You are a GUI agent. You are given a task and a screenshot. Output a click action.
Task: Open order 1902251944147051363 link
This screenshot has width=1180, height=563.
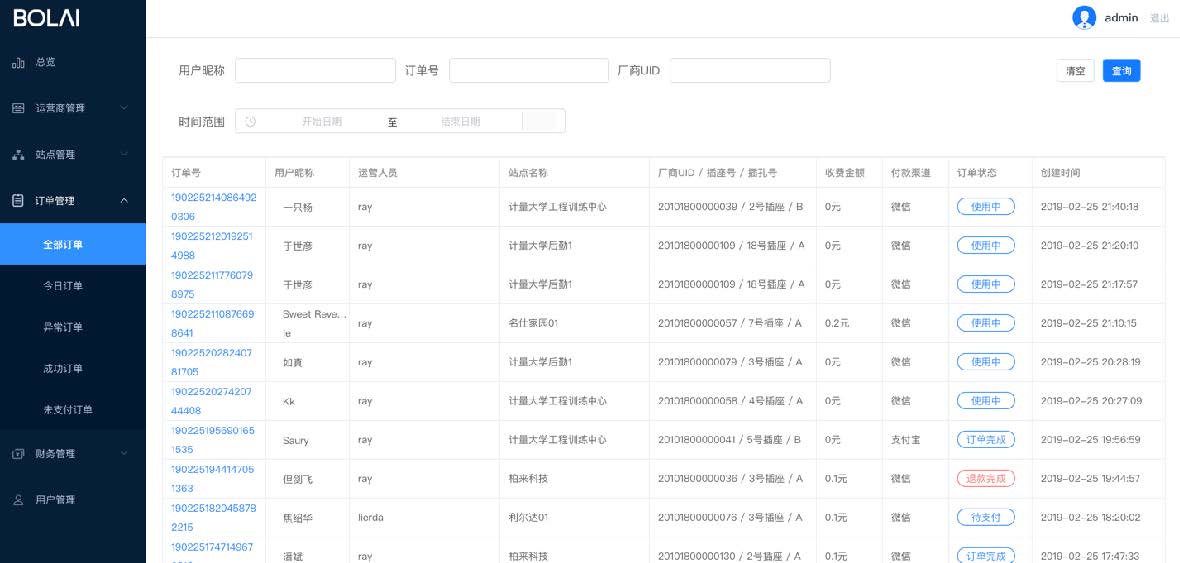(213, 479)
